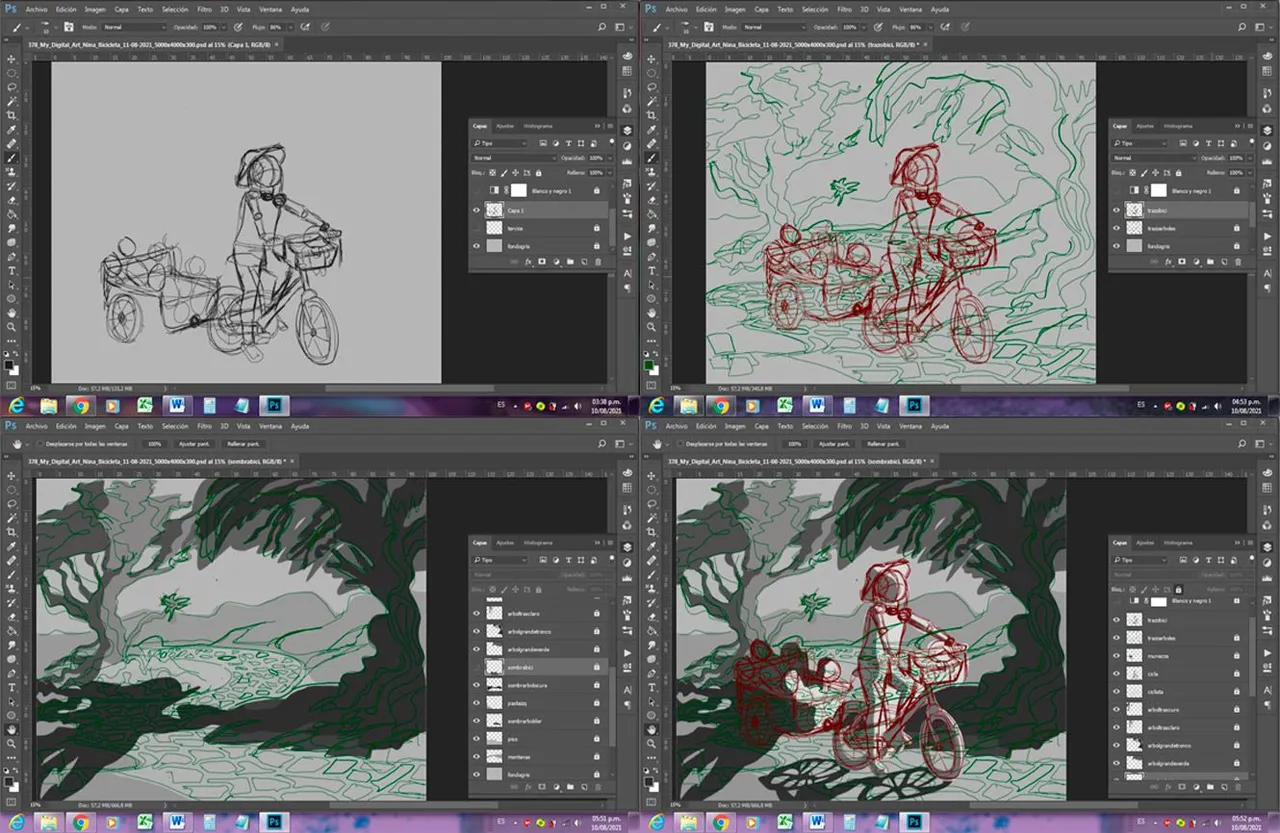Open Ayuda menu in 05:52 p.m. window

(x=940, y=428)
